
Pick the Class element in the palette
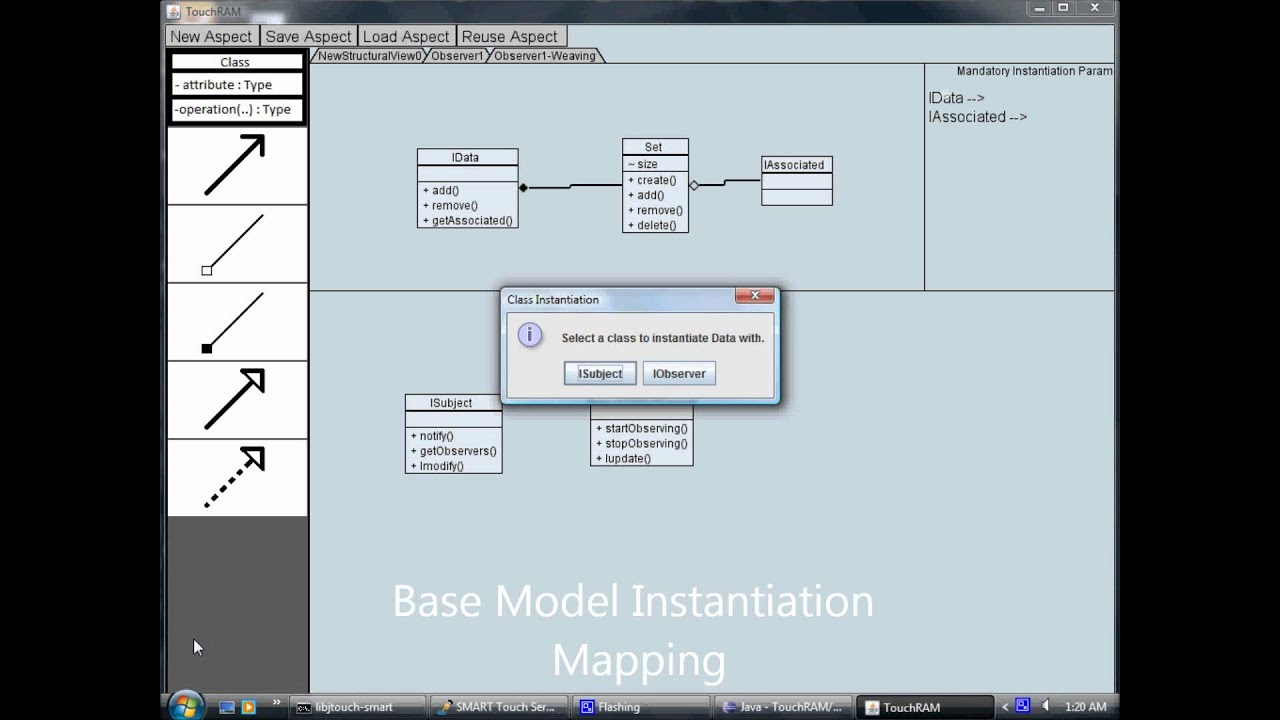[x=235, y=62]
